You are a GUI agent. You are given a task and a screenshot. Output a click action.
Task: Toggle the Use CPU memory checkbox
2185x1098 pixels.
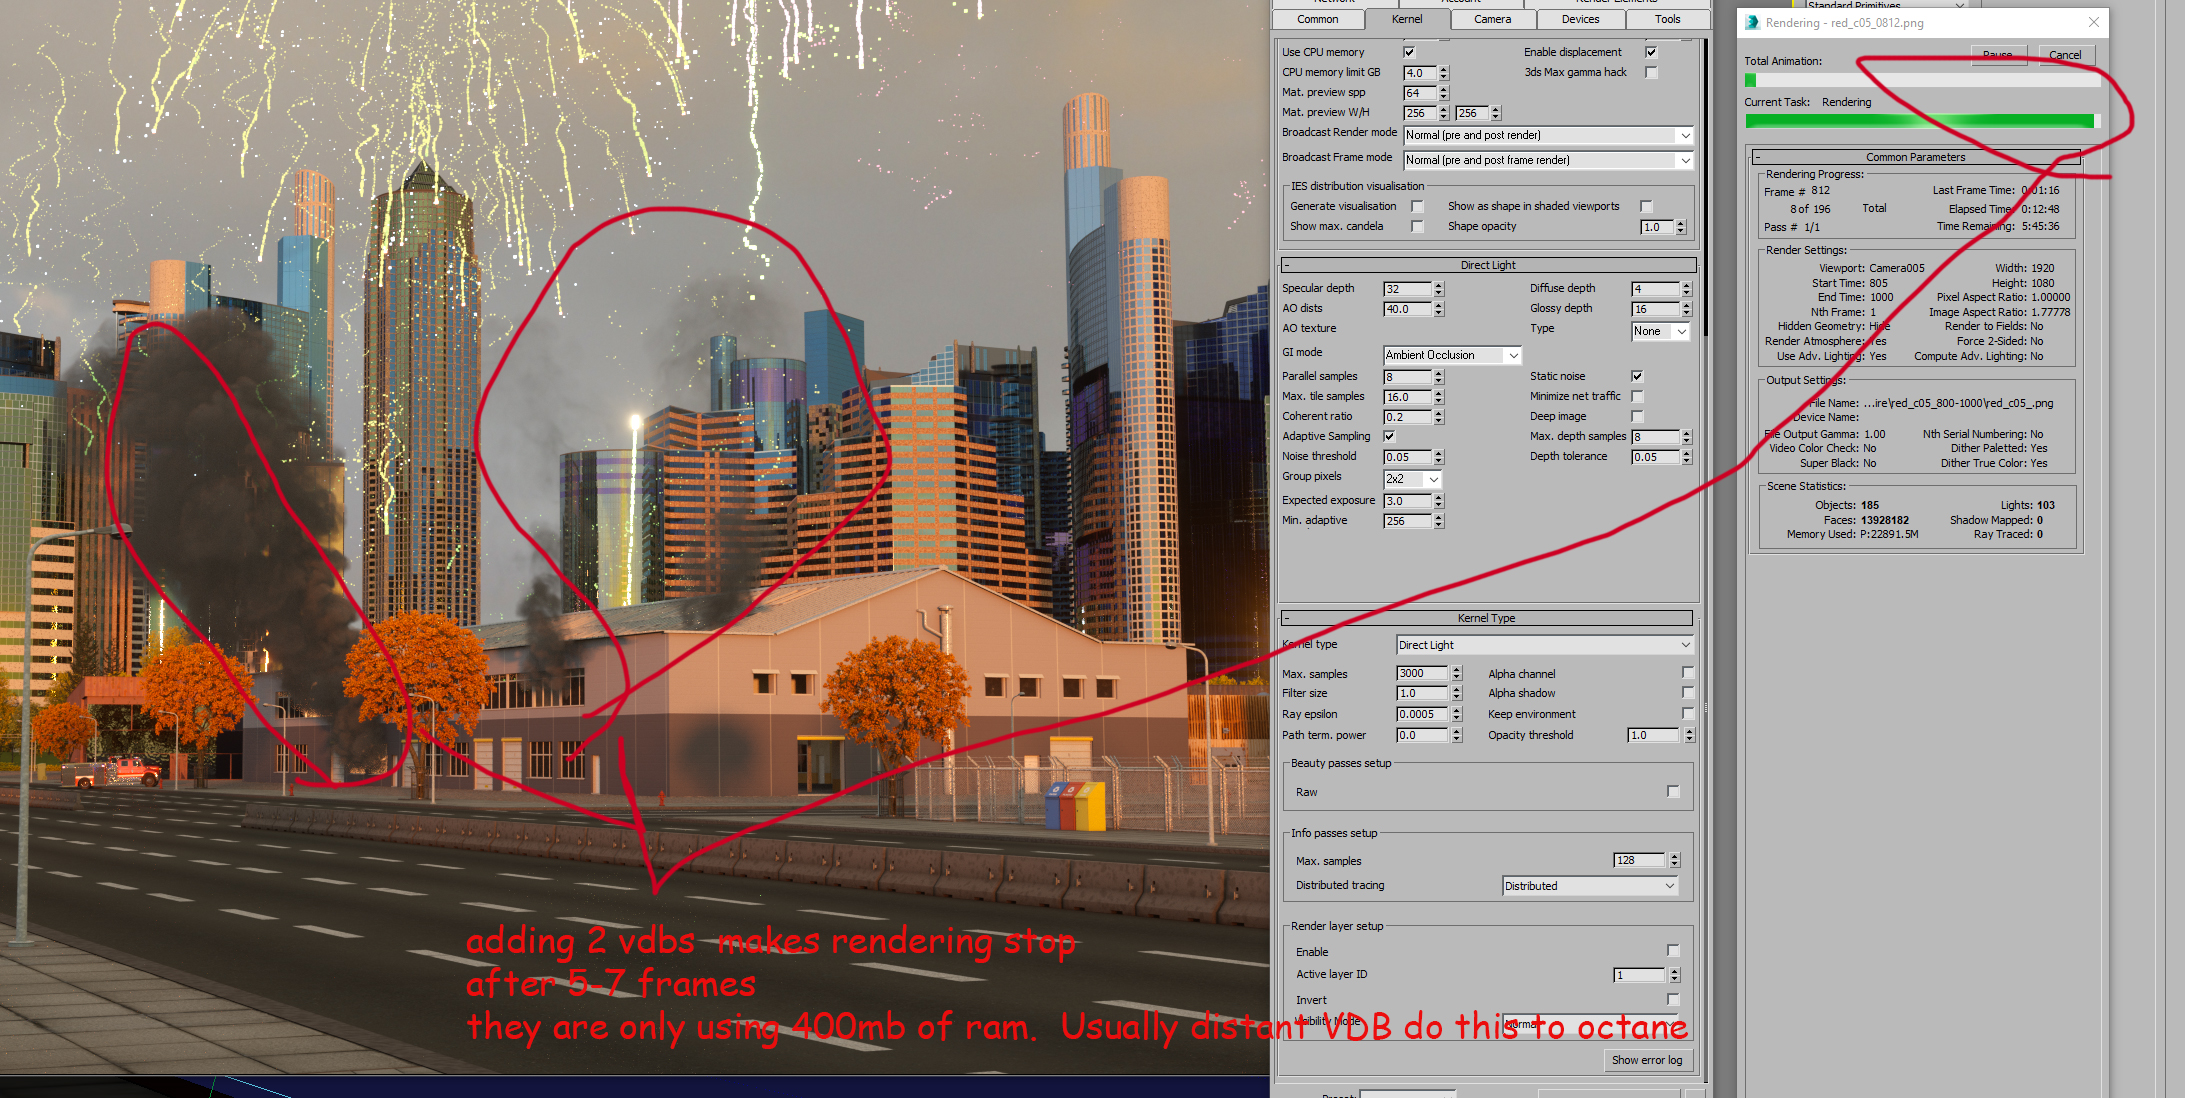(x=1410, y=52)
